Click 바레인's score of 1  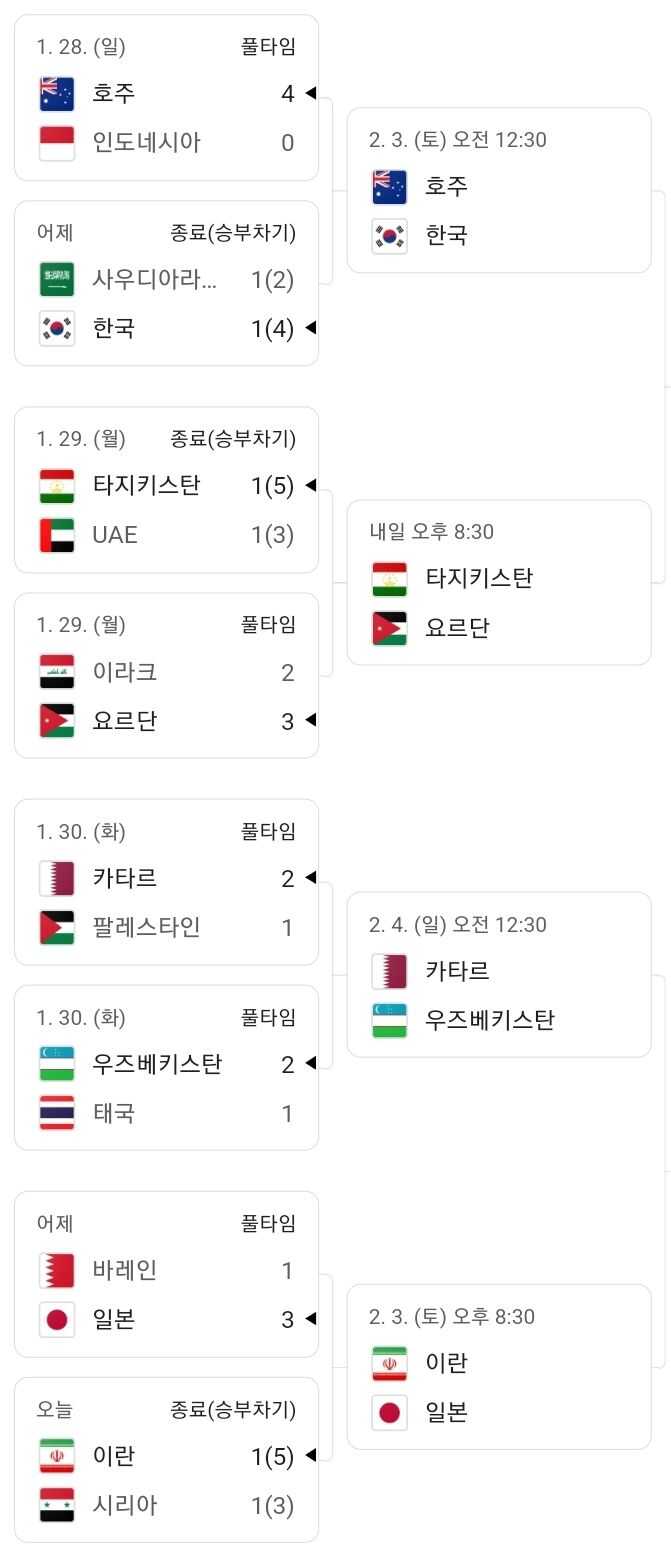pos(287,1271)
